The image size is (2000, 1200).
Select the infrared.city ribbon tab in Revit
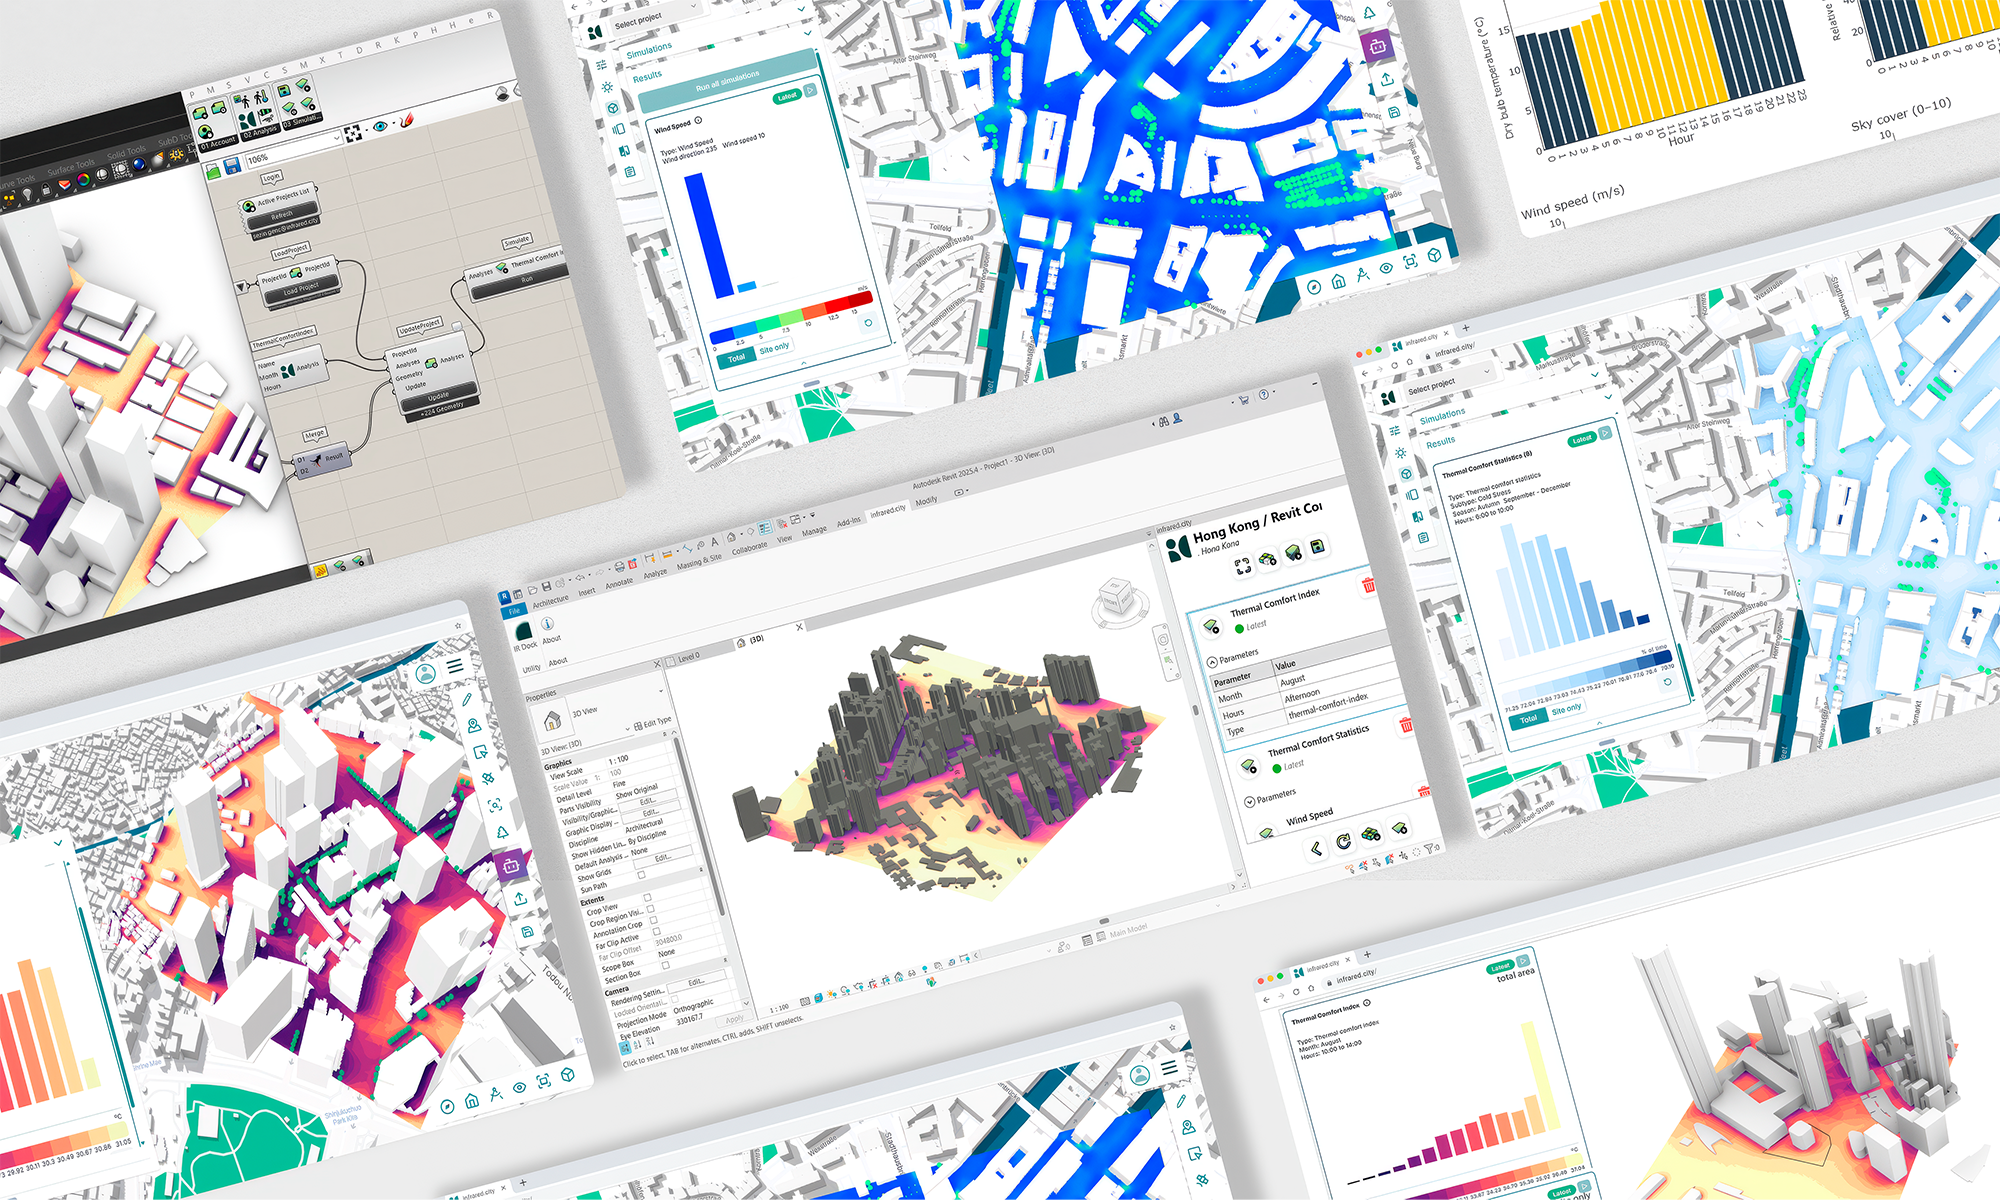point(887,511)
